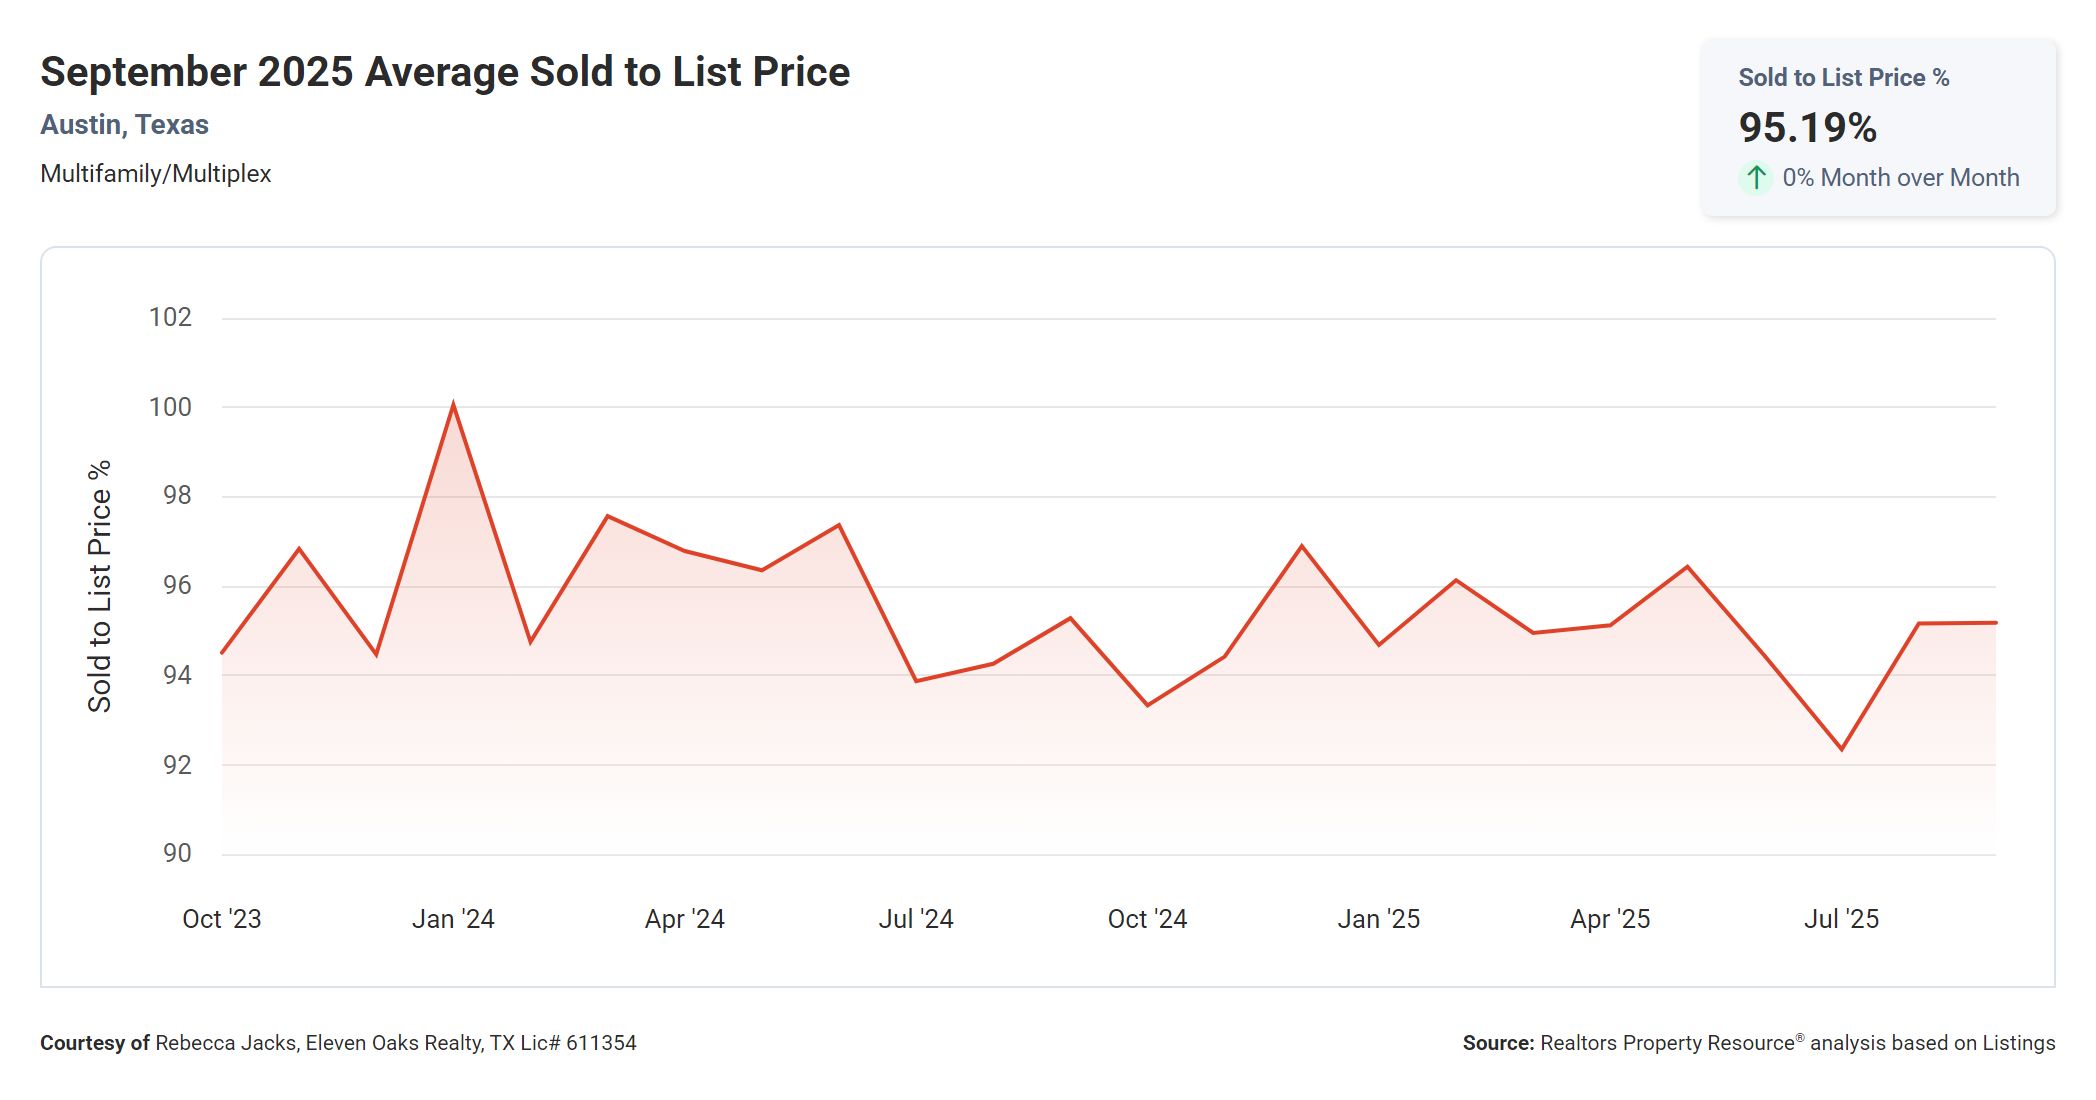Click the "Oct '23" x-axis label

click(221, 919)
